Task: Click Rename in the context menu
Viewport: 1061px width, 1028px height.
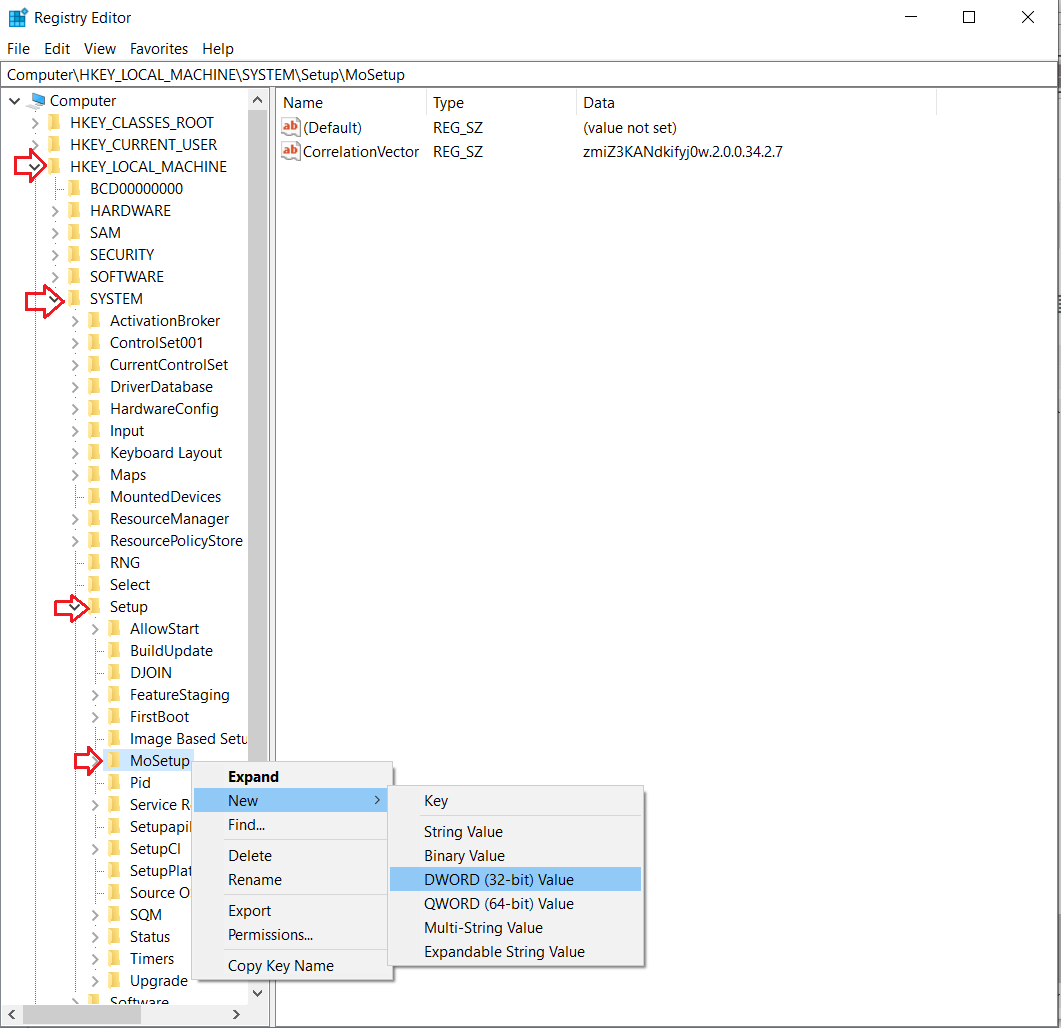Action: click(292, 879)
